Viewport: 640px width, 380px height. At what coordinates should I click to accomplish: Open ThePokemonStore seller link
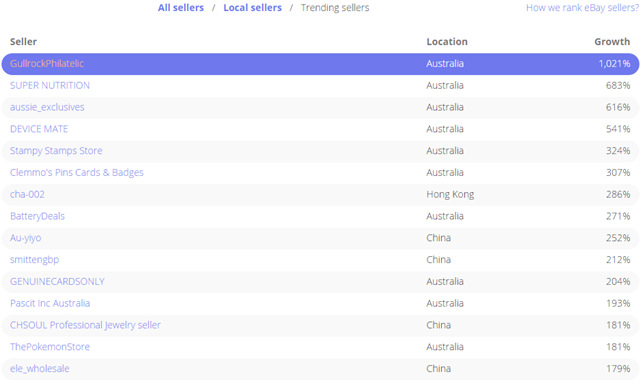click(x=50, y=347)
